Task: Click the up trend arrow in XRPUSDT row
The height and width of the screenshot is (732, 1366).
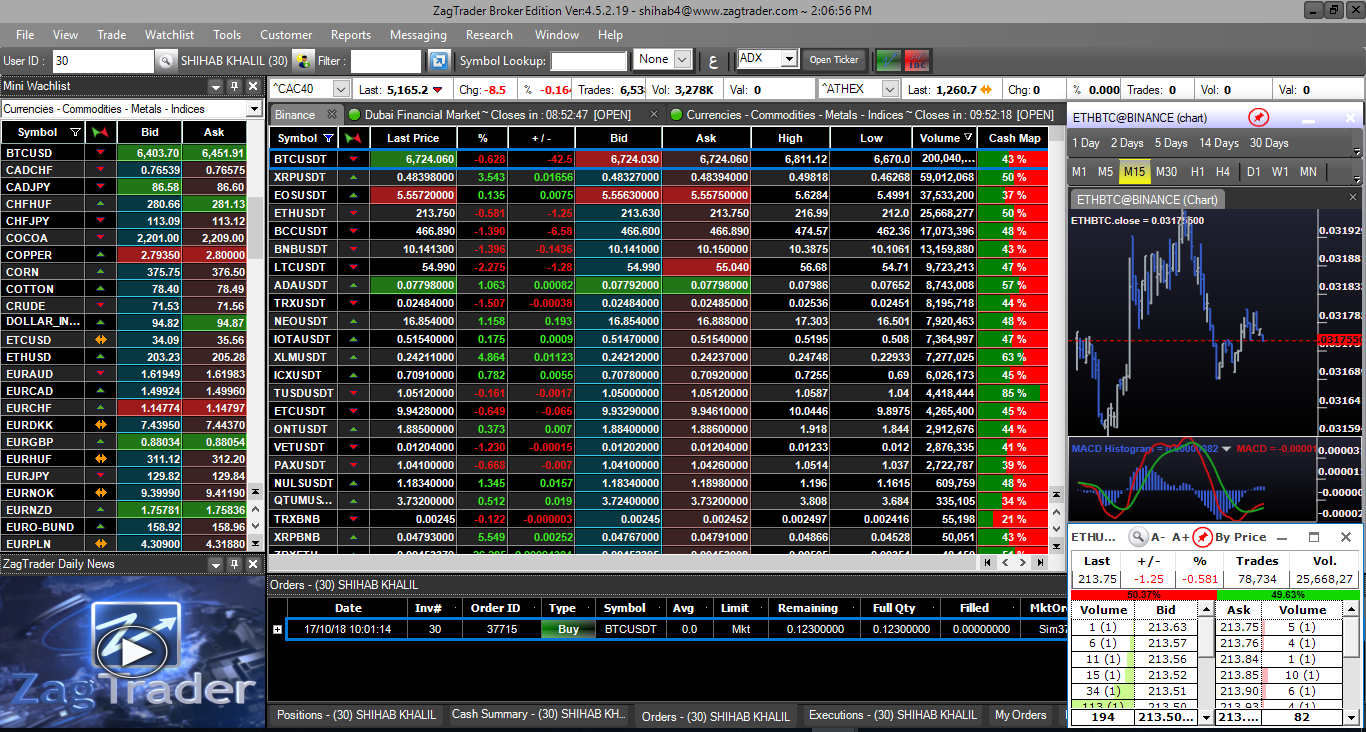Action: (x=353, y=177)
